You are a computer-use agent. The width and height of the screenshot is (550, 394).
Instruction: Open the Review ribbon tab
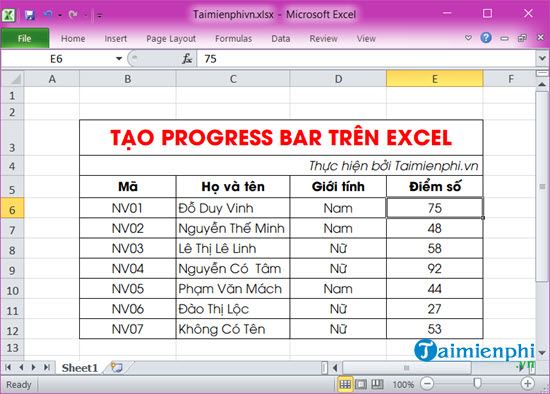click(x=323, y=39)
